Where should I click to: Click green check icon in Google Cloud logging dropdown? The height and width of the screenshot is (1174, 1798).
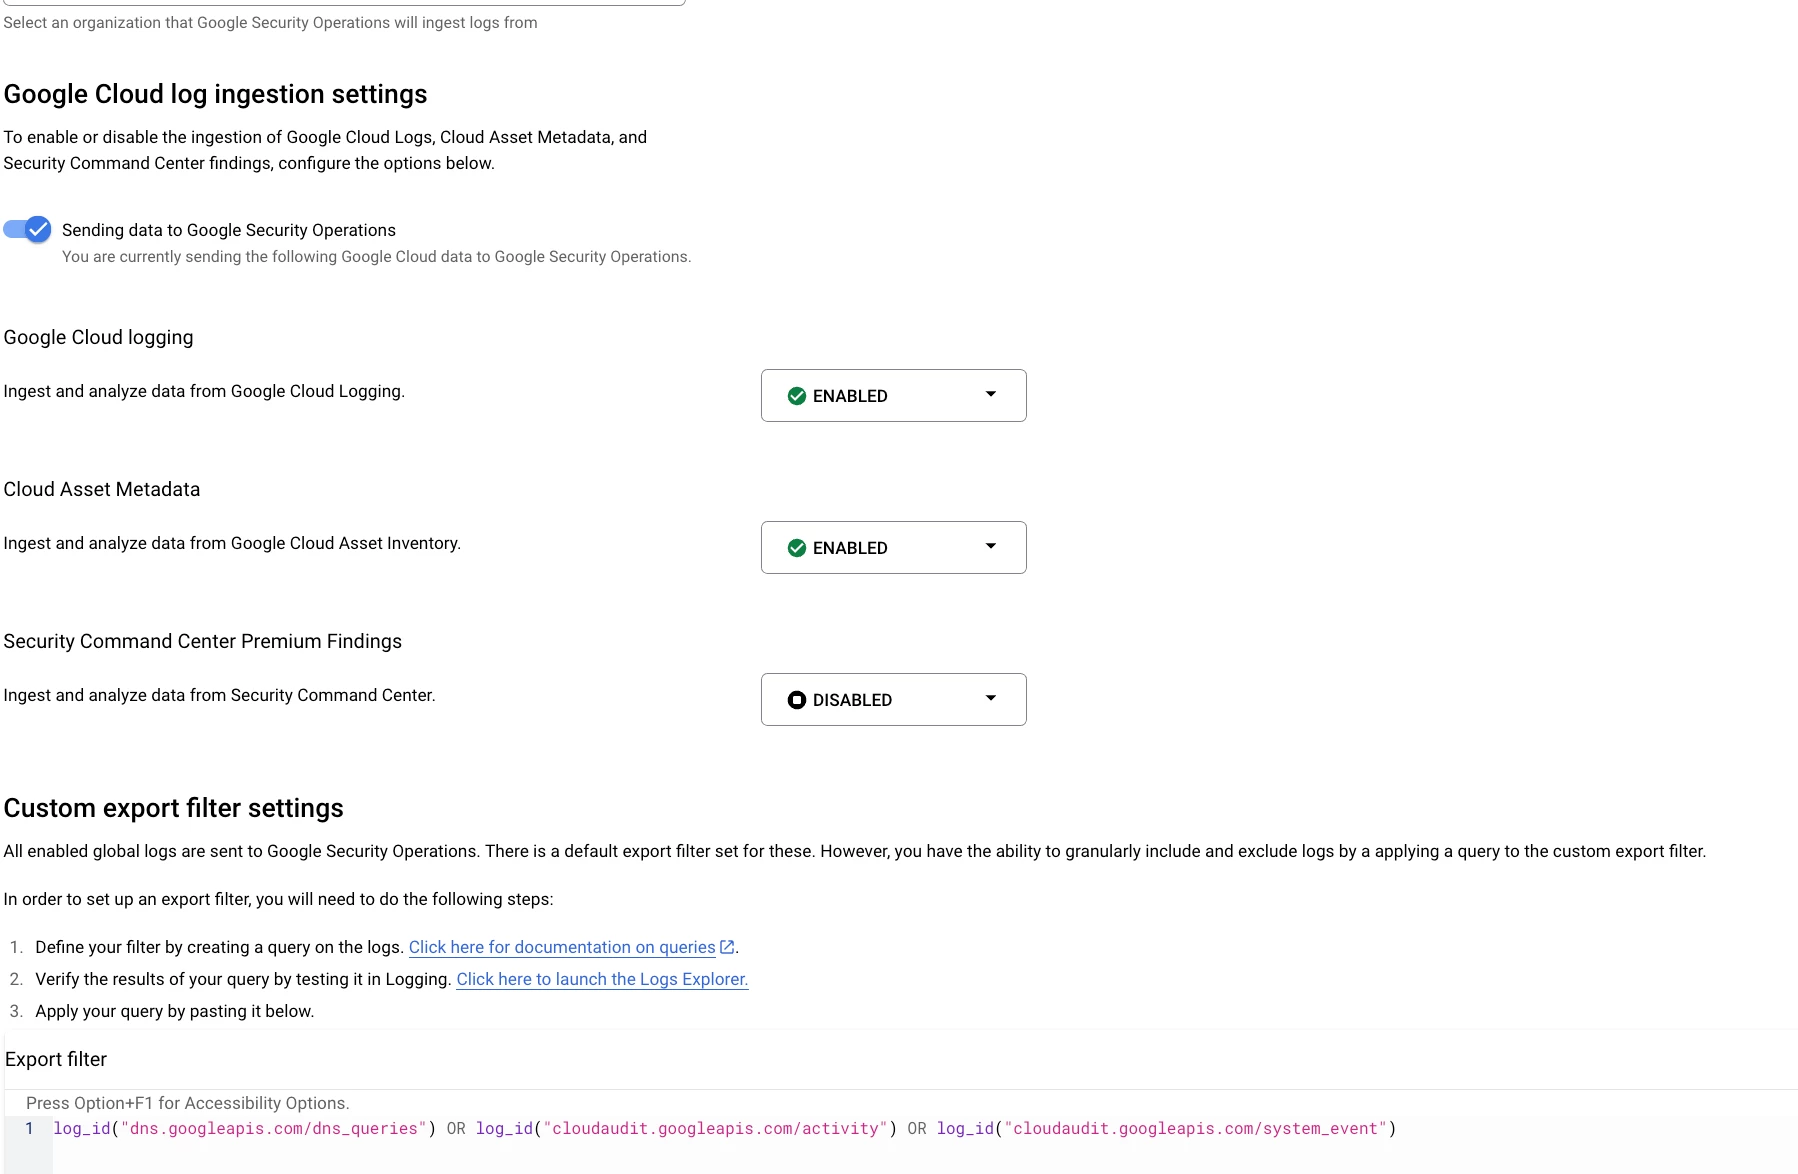797,396
